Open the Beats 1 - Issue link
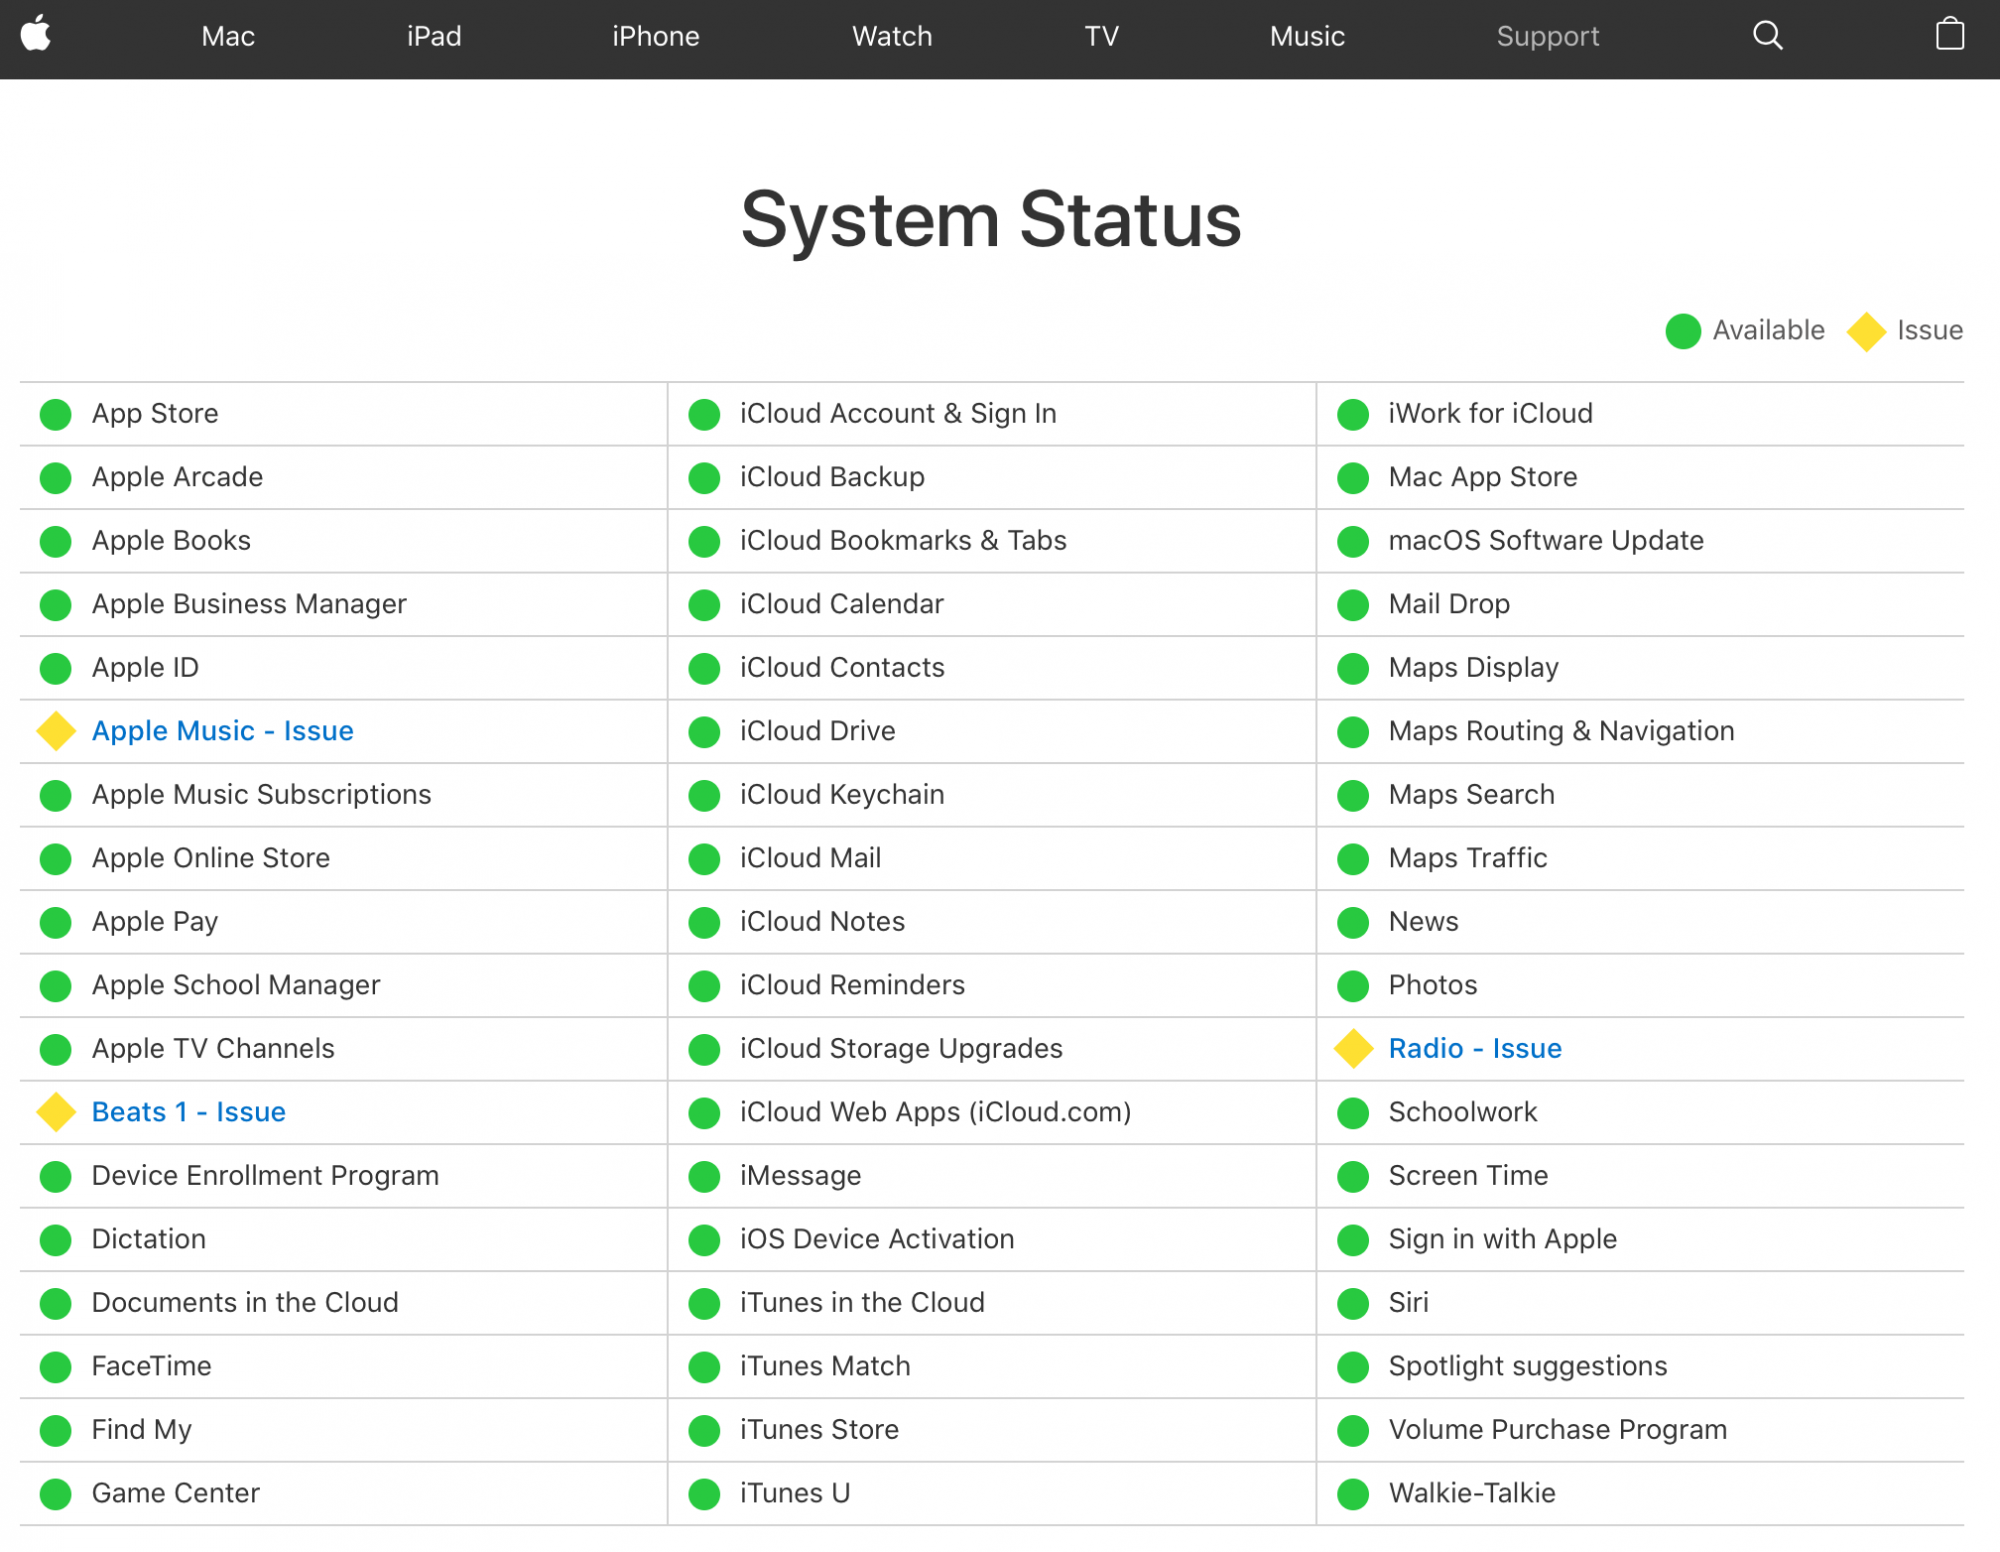2000x1552 pixels. pyautogui.click(x=188, y=1112)
